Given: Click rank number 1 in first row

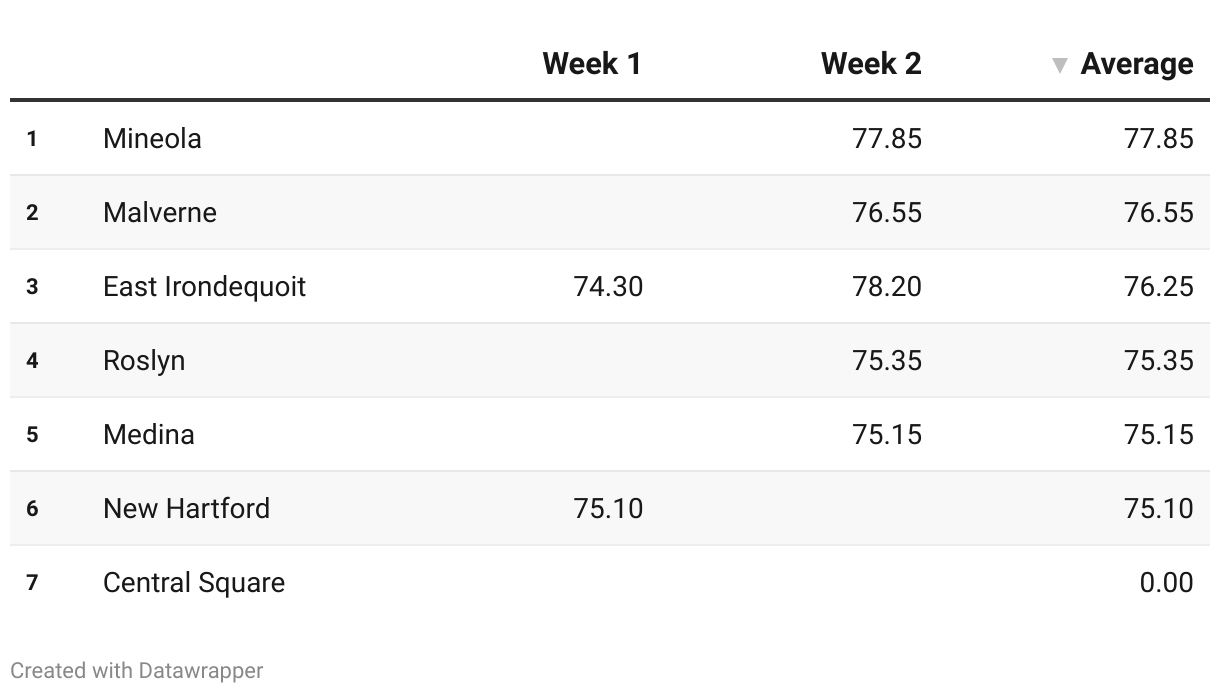Looking at the screenshot, I should 32,138.
